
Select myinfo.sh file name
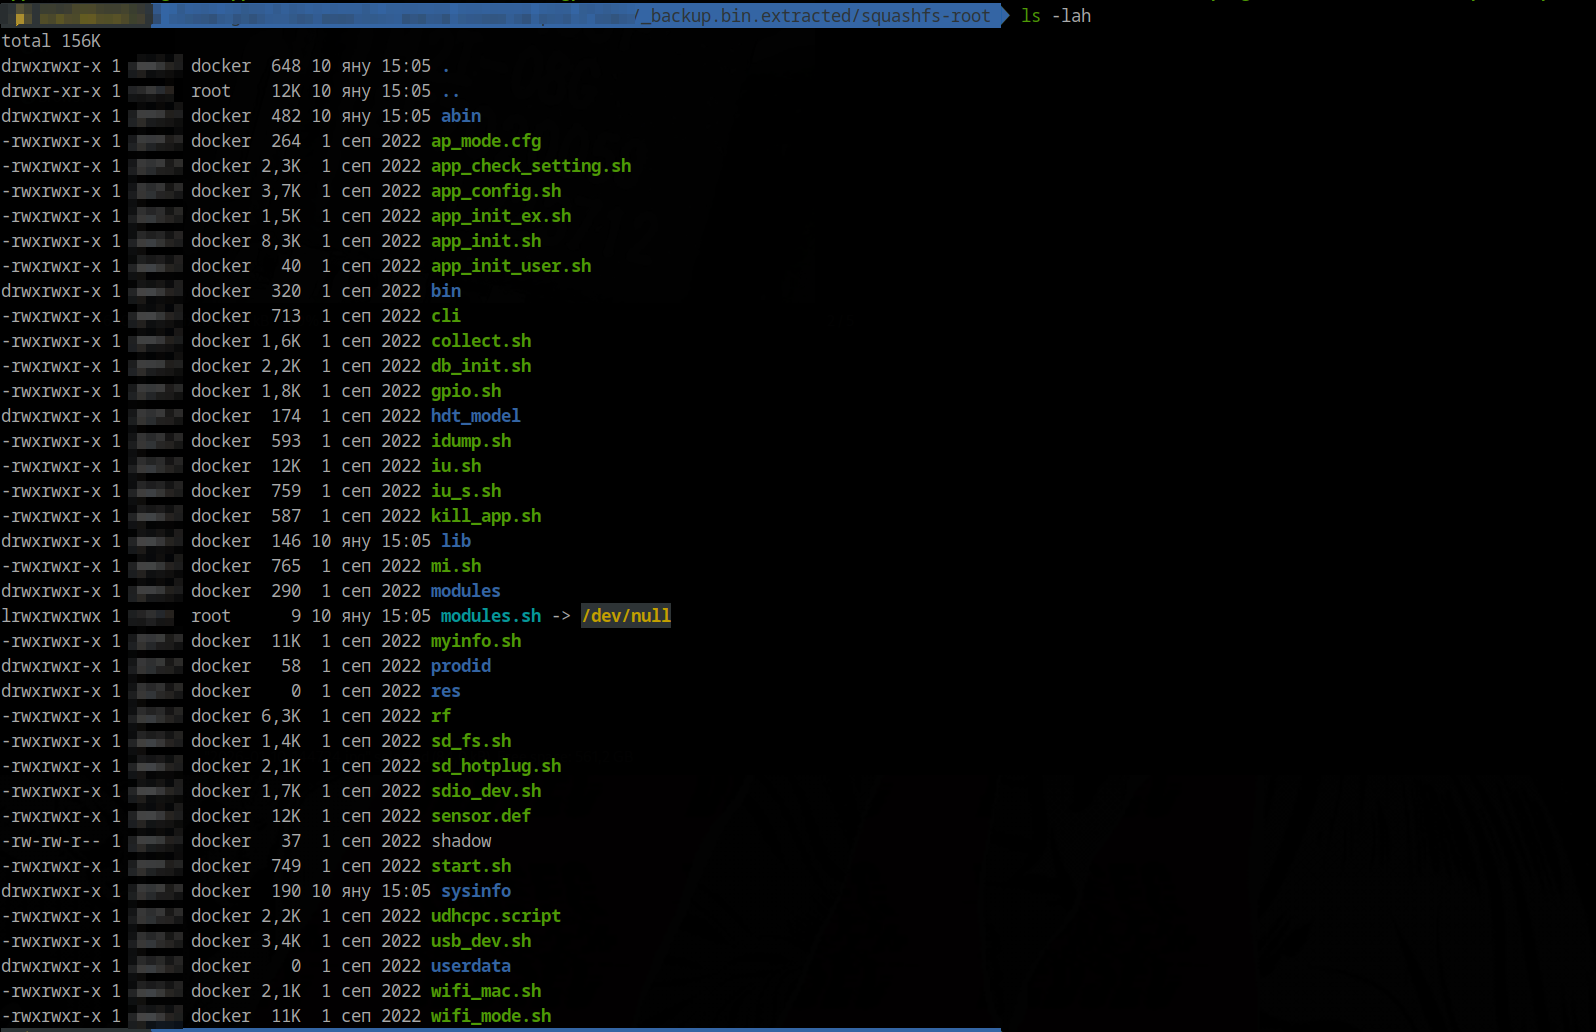click(x=476, y=641)
